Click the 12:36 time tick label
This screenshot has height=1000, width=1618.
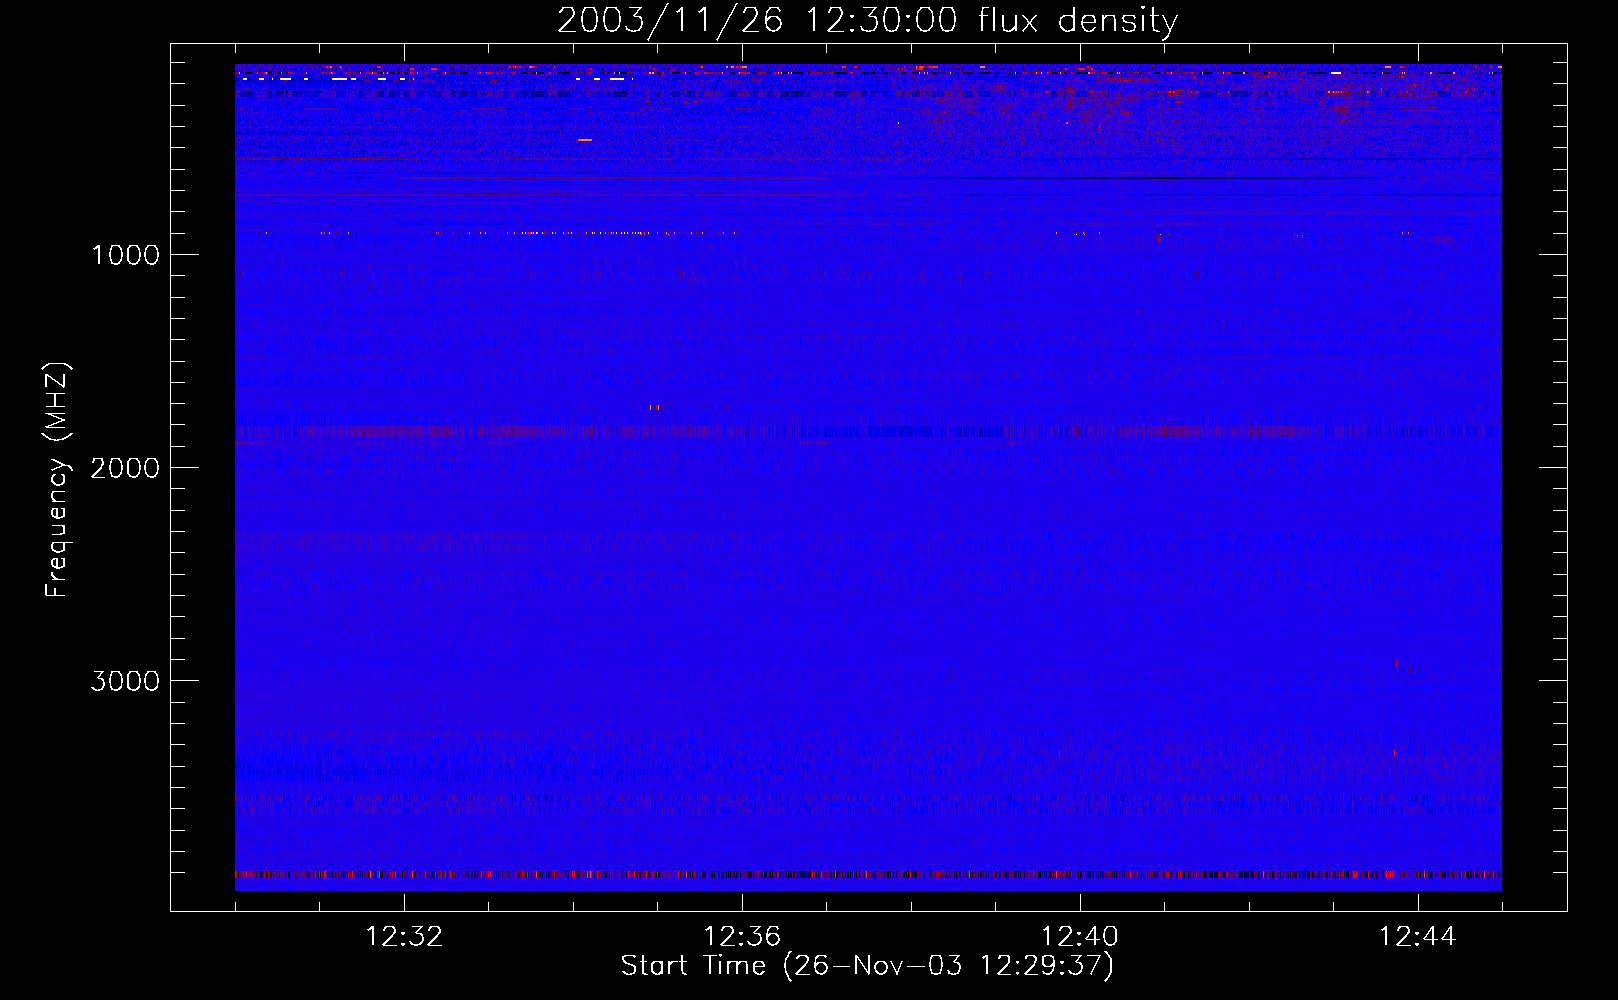(742, 937)
